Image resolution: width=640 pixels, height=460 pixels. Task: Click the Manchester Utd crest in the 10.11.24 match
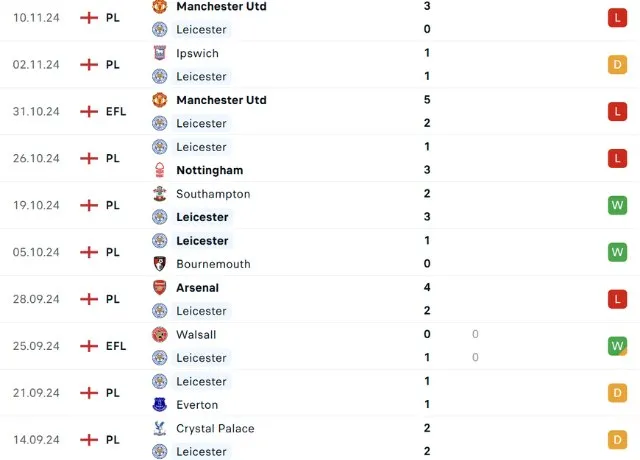coord(159,6)
